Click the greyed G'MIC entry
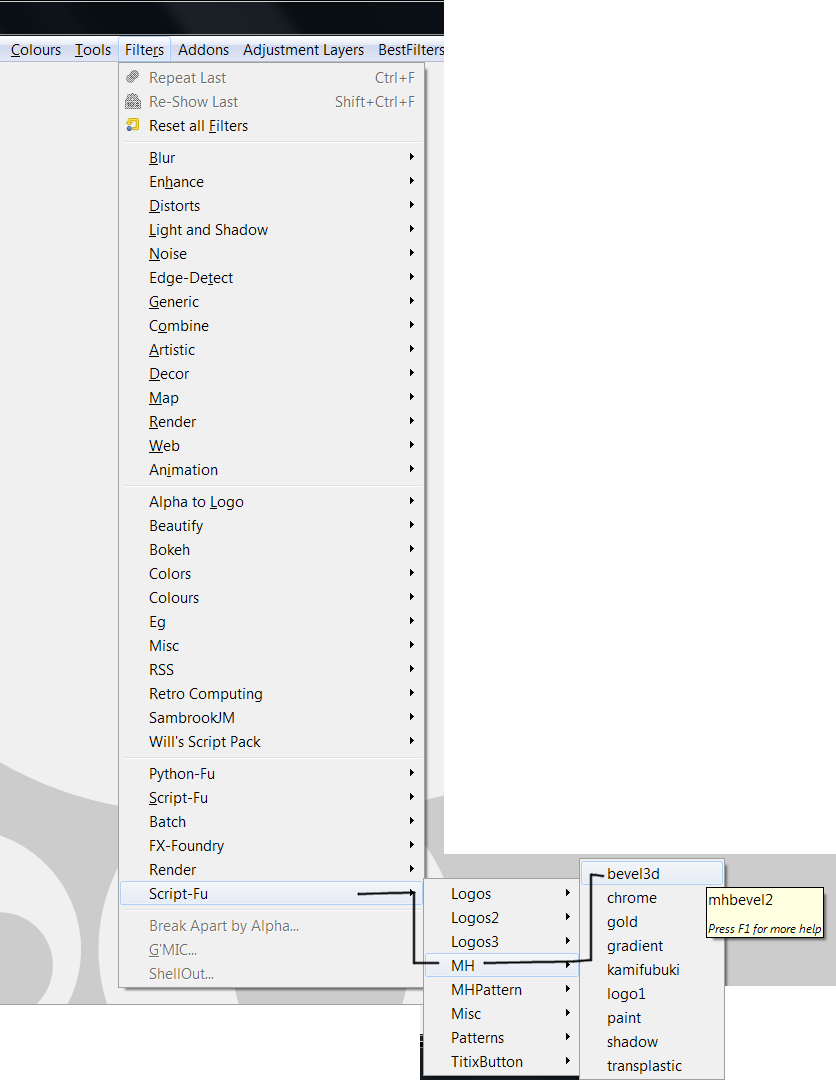This screenshot has height=1080, width=836. (x=271, y=950)
